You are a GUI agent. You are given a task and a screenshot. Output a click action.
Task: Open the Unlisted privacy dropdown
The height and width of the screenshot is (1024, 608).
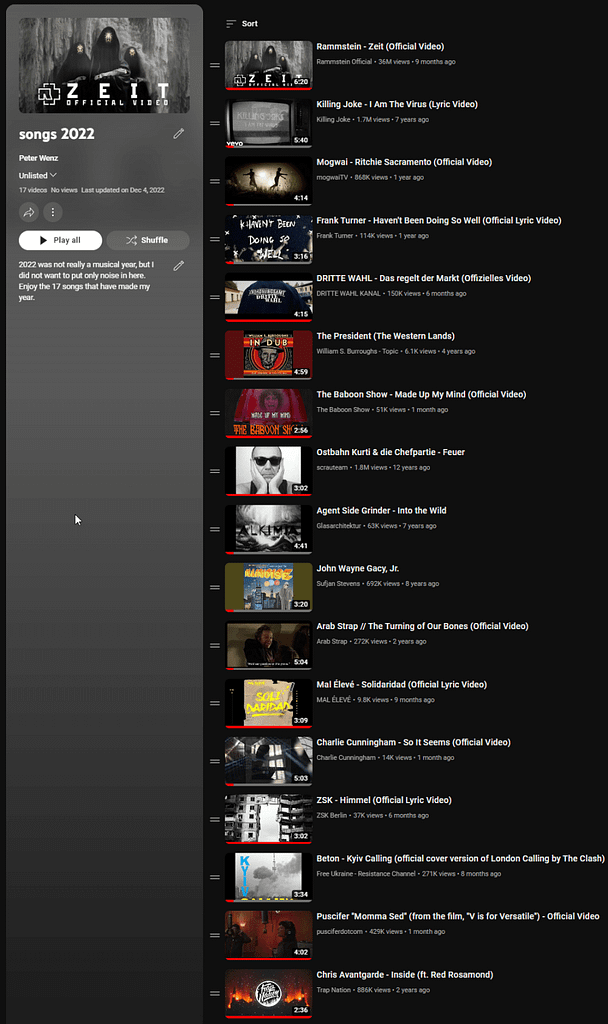point(38,176)
